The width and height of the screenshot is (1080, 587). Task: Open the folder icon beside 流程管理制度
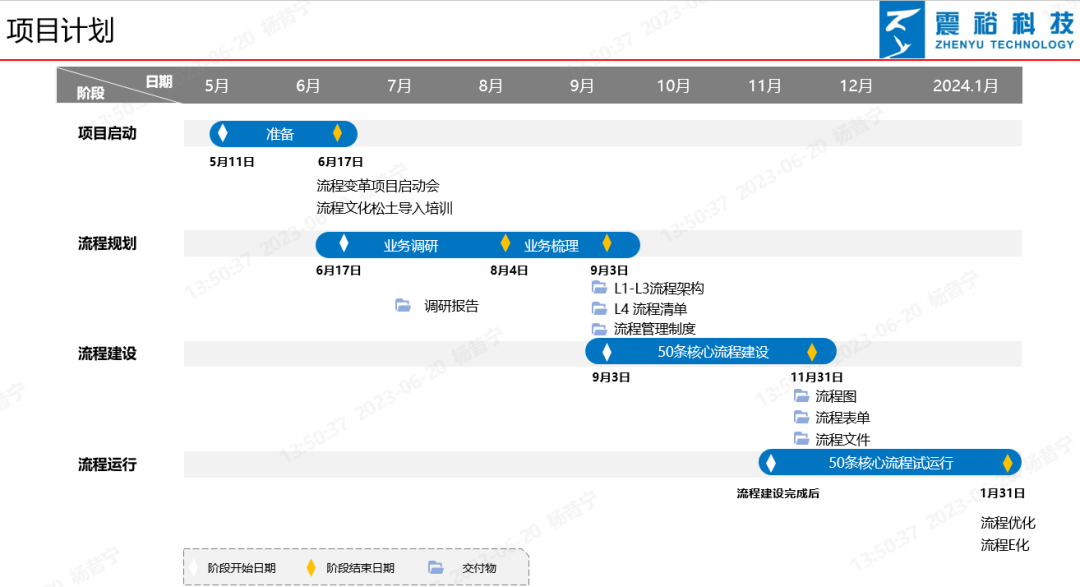(599, 329)
